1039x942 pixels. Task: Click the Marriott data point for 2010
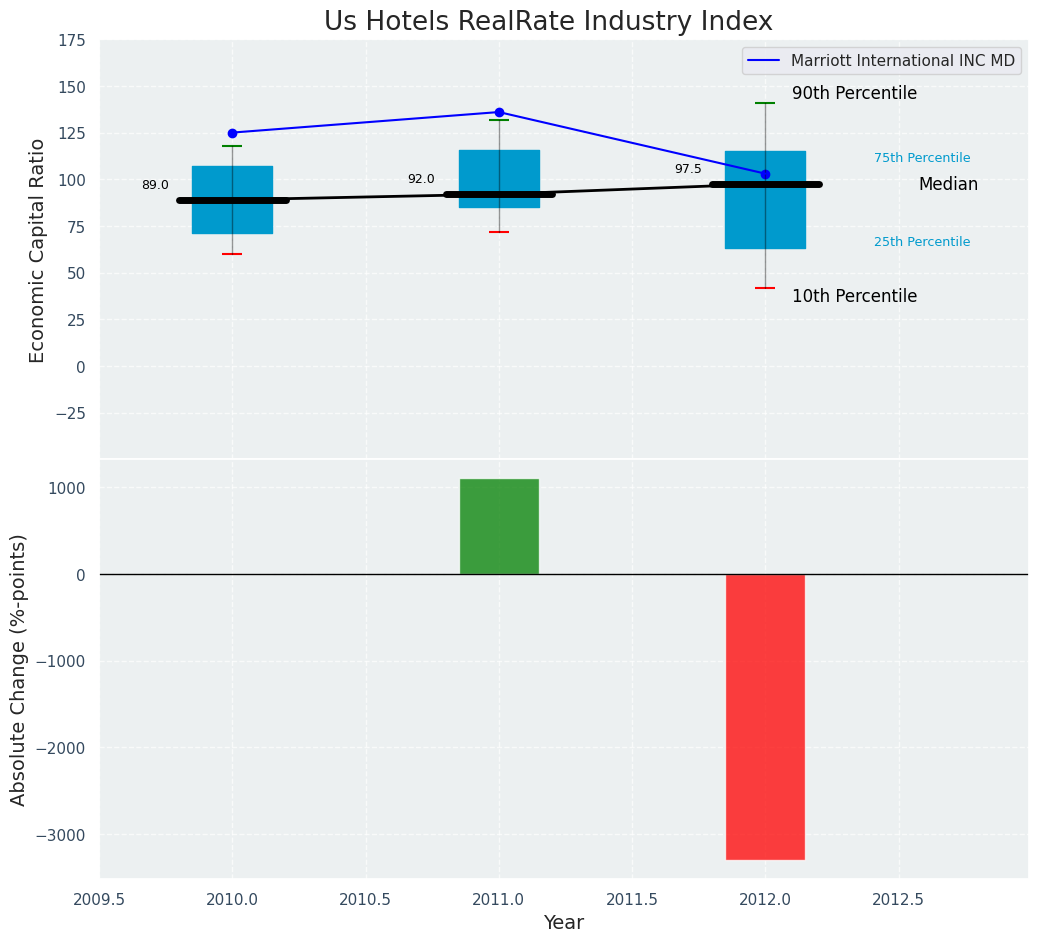tap(232, 133)
